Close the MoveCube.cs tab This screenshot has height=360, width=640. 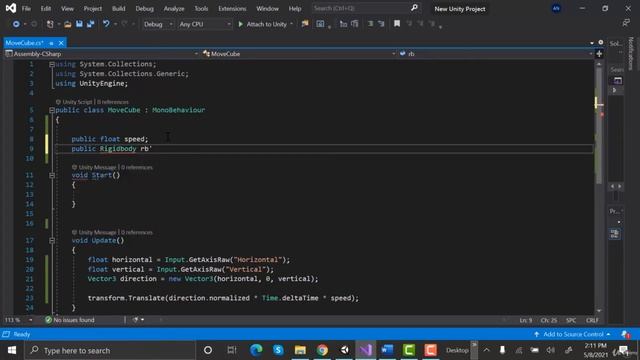[x=61, y=43]
